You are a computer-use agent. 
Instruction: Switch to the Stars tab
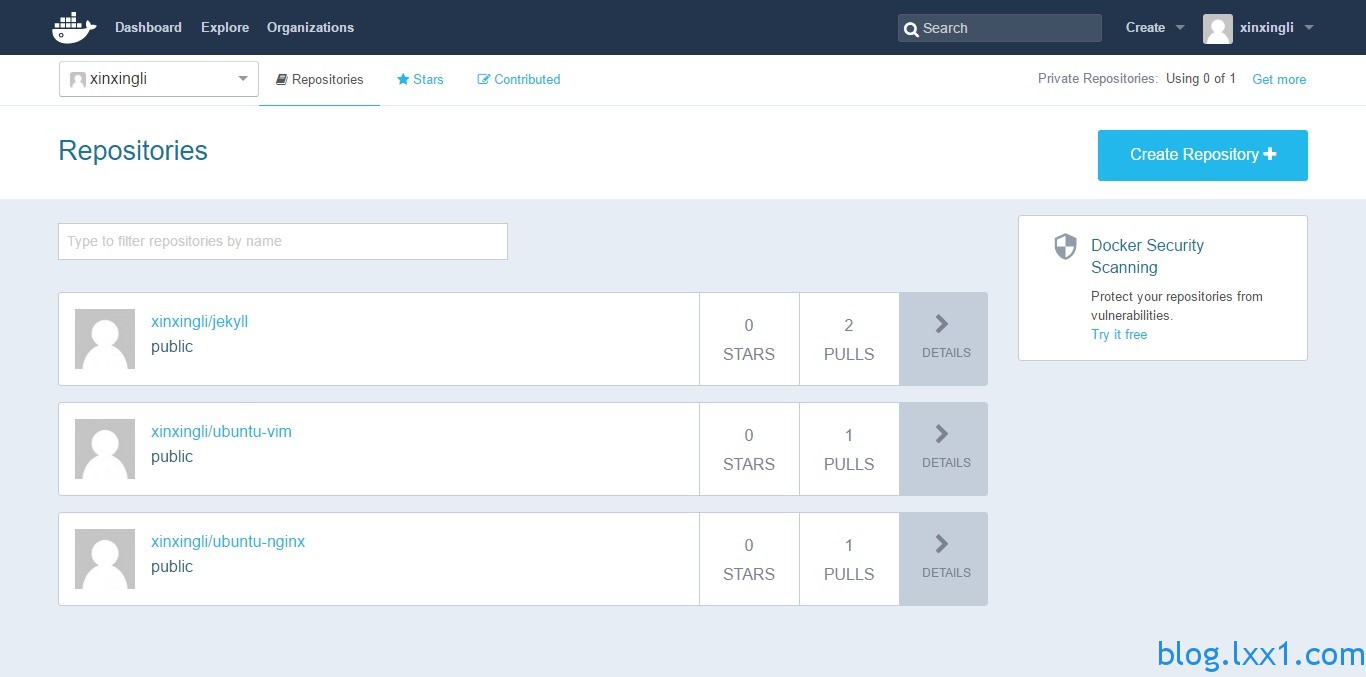click(x=420, y=79)
